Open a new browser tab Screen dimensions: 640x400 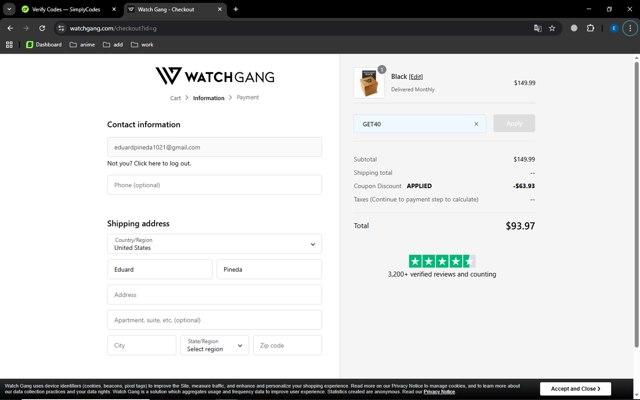coord(236,9)
